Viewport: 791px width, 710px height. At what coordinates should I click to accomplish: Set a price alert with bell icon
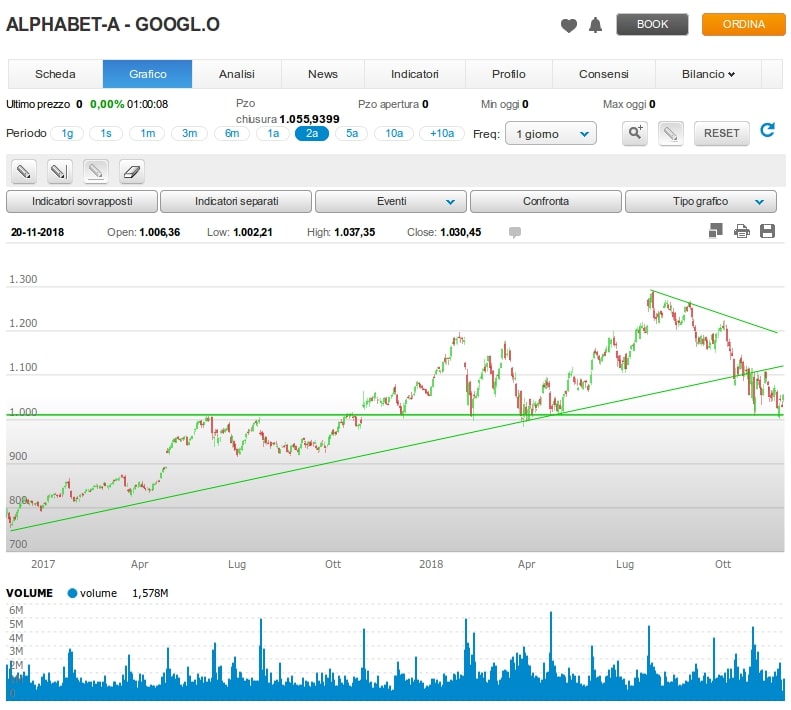pos(595,25)
